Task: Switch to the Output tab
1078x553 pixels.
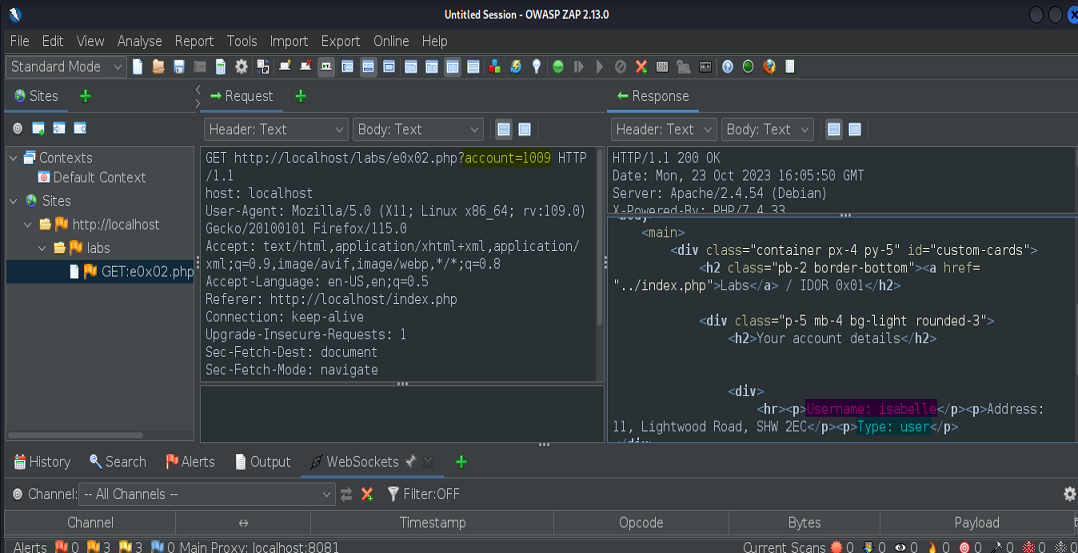Action: pos(263,462)
